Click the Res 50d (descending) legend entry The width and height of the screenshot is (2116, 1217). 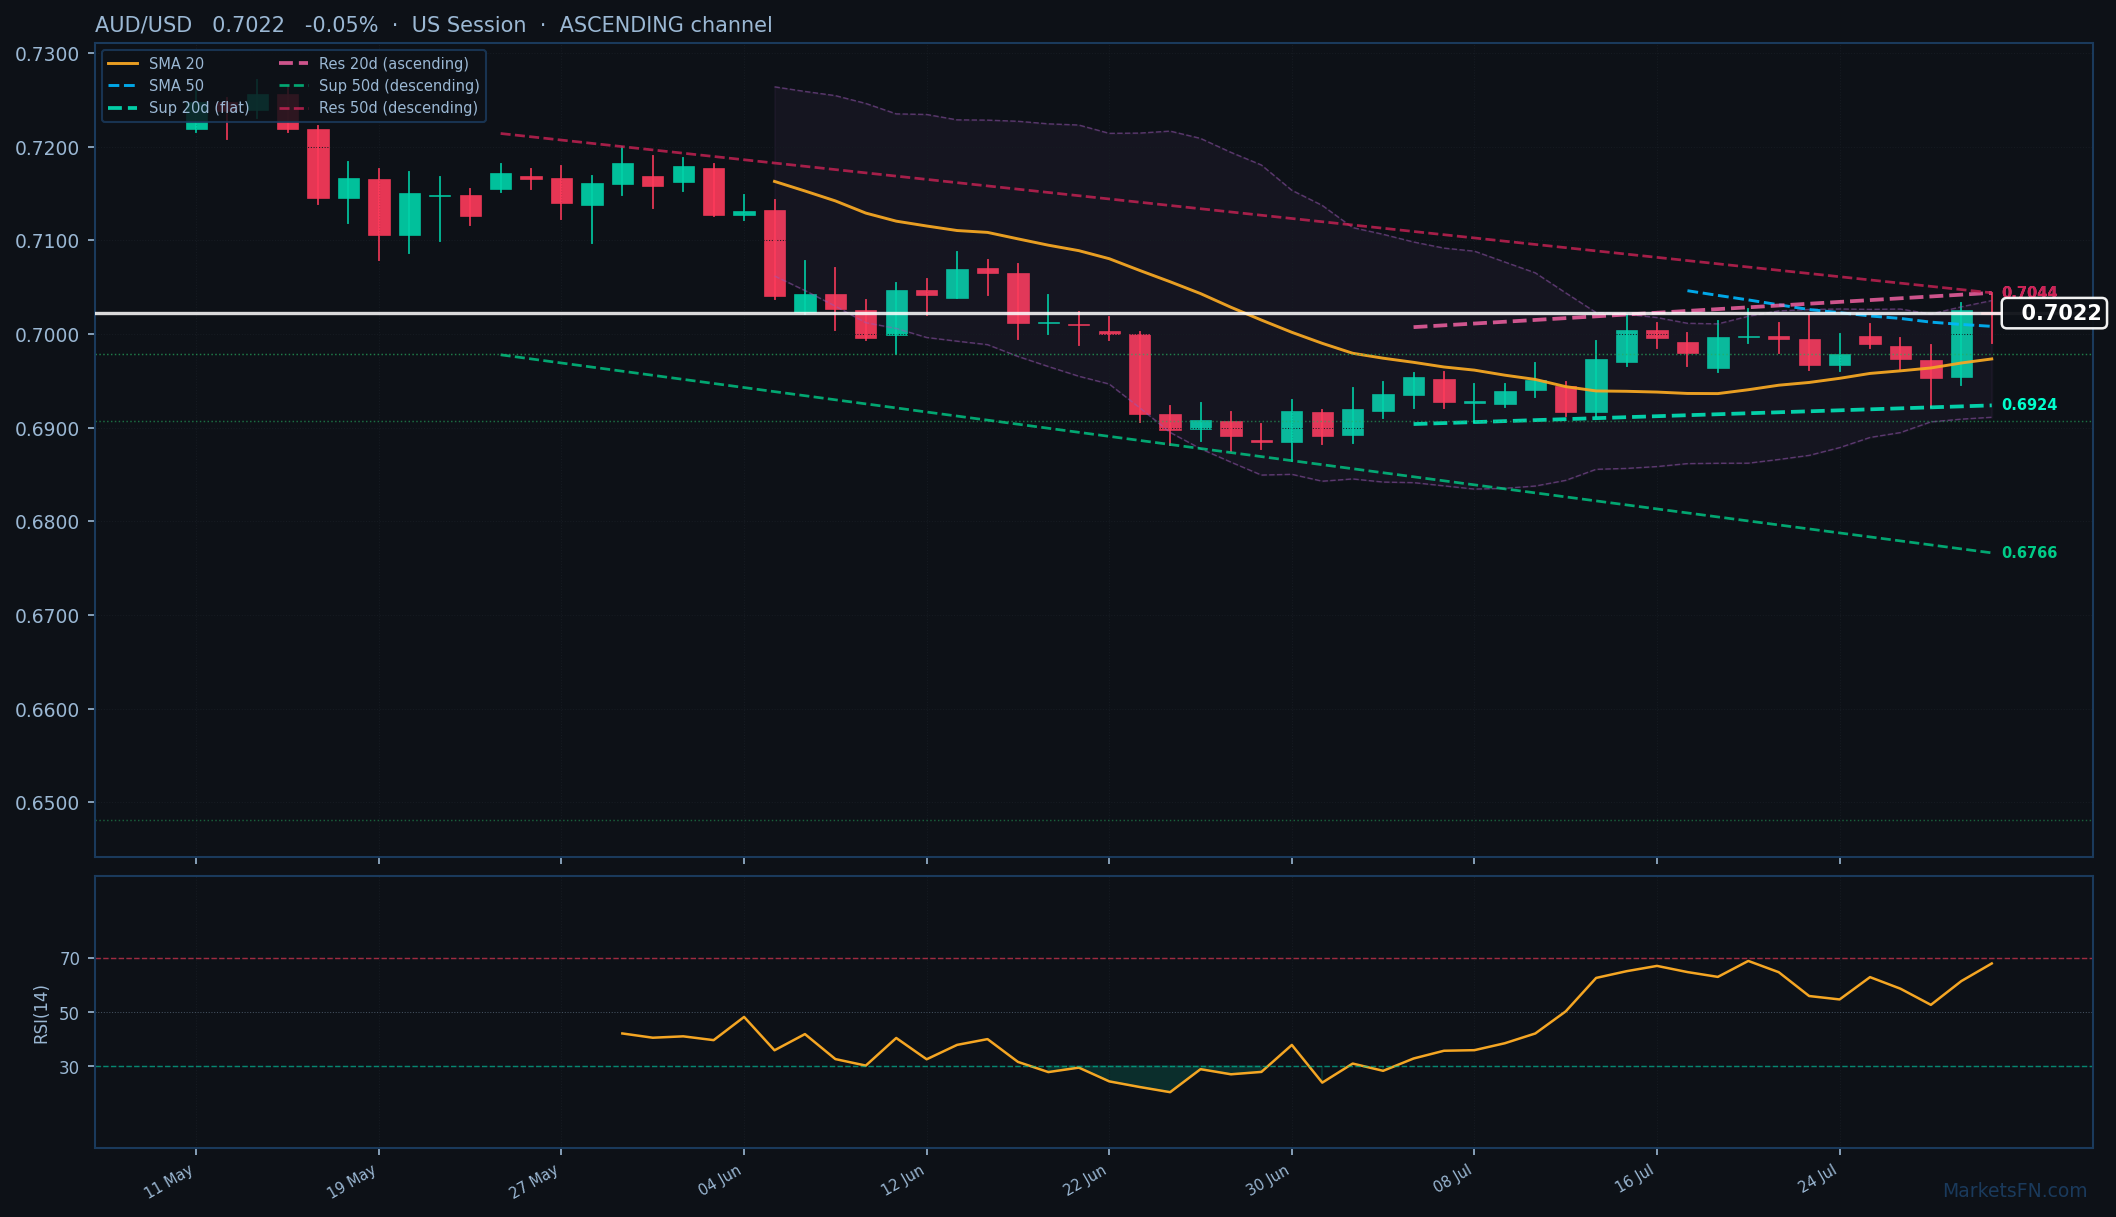[x=378, y=108]
